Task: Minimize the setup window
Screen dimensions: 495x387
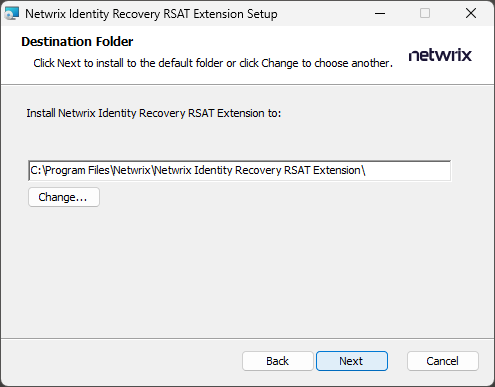Action: tap(380, 13)
